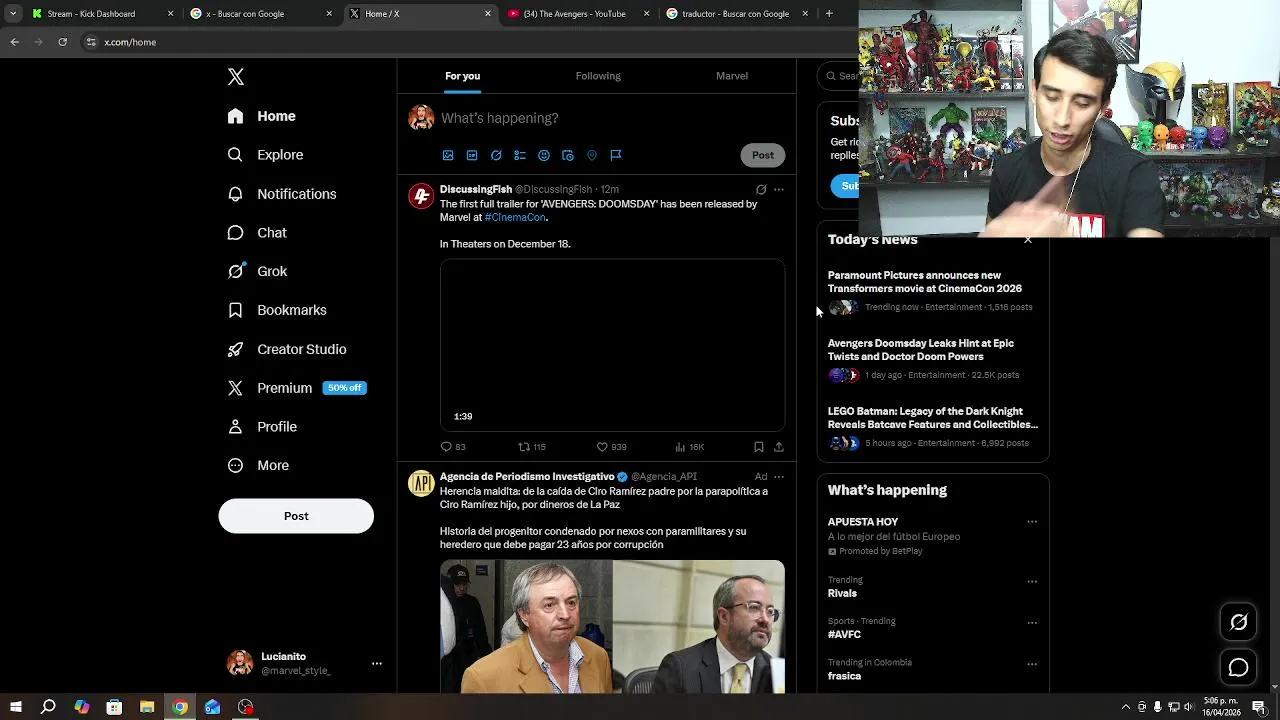Open Windows taskbar search
1280x720 pixels.
(48, 707)
